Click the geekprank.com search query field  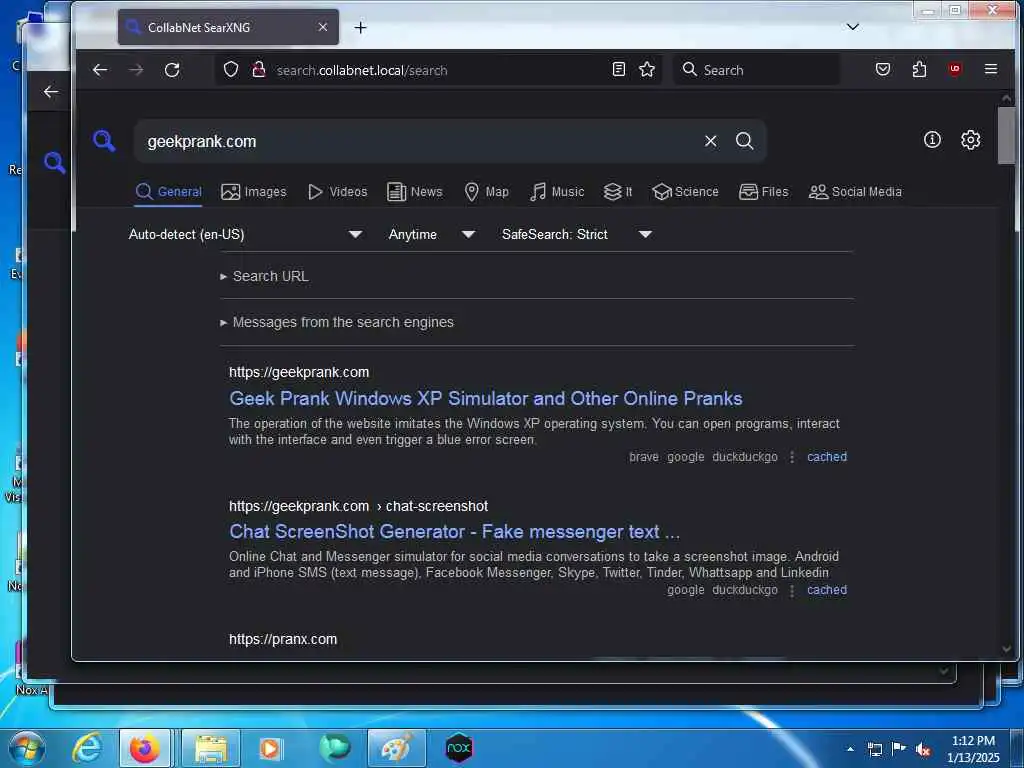pyautogui.click(x=418, y=141)
